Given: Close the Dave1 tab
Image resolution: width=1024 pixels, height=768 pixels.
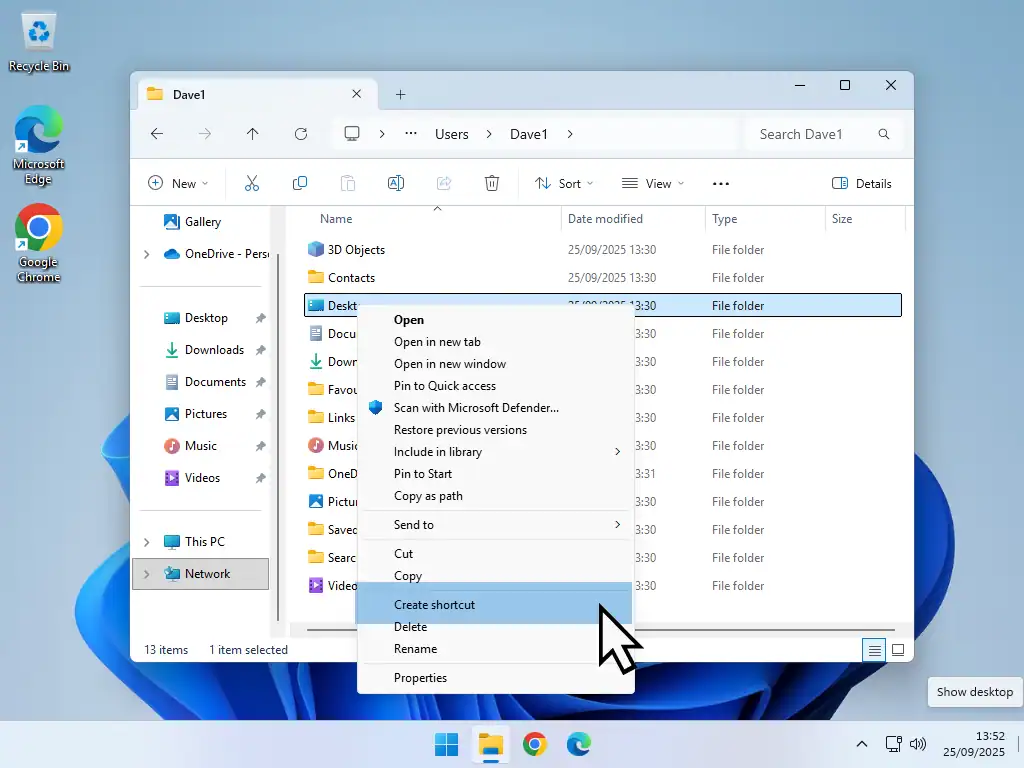Looking at the screenshot, I should (x=357, y=94).
